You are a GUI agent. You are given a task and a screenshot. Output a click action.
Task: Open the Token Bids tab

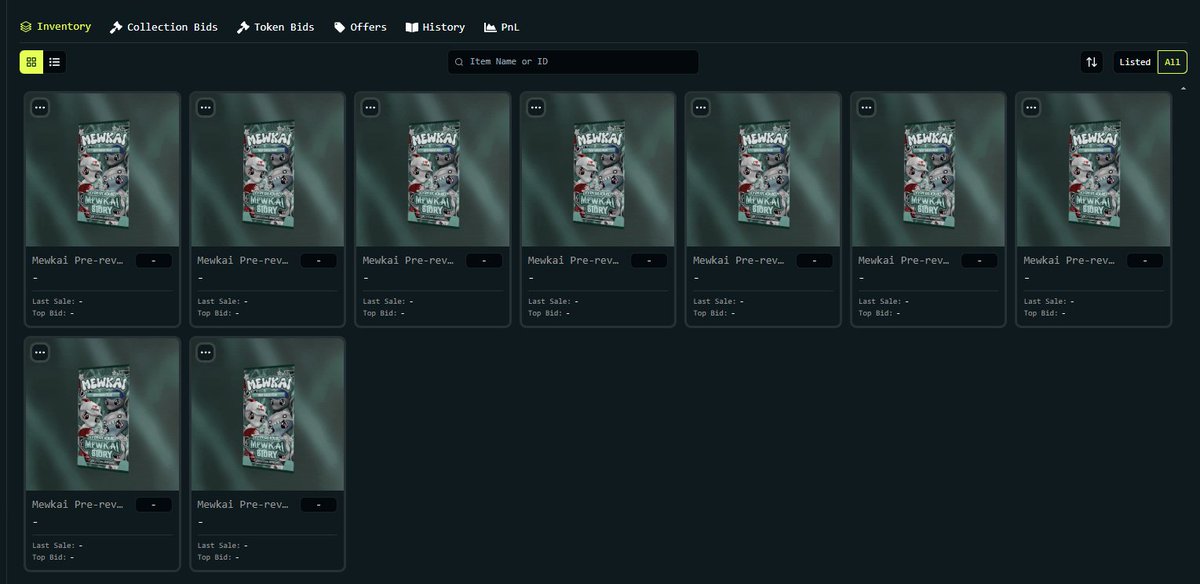click(276, 27)
